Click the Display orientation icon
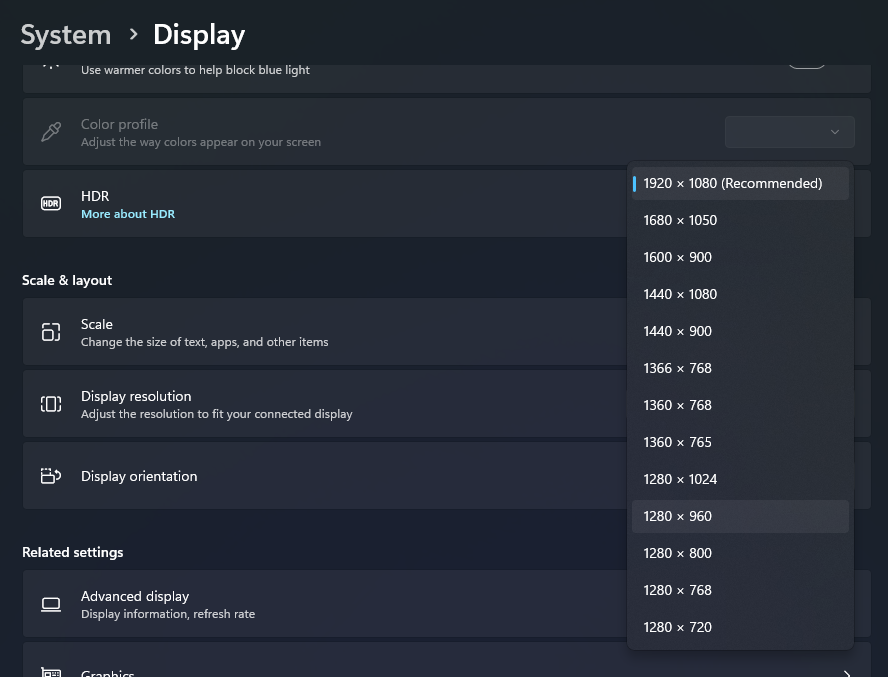 (51, 476)
